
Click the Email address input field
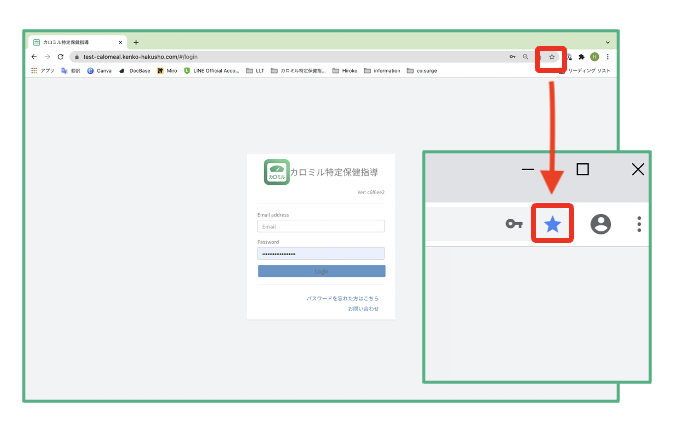[x=321, y=226]
